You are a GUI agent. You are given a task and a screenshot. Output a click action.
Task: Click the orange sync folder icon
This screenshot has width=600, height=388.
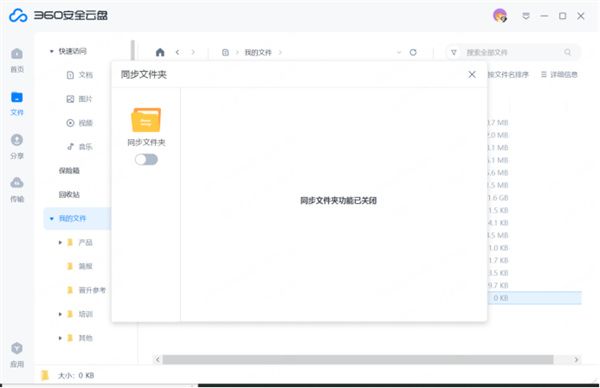click(146, 120)
